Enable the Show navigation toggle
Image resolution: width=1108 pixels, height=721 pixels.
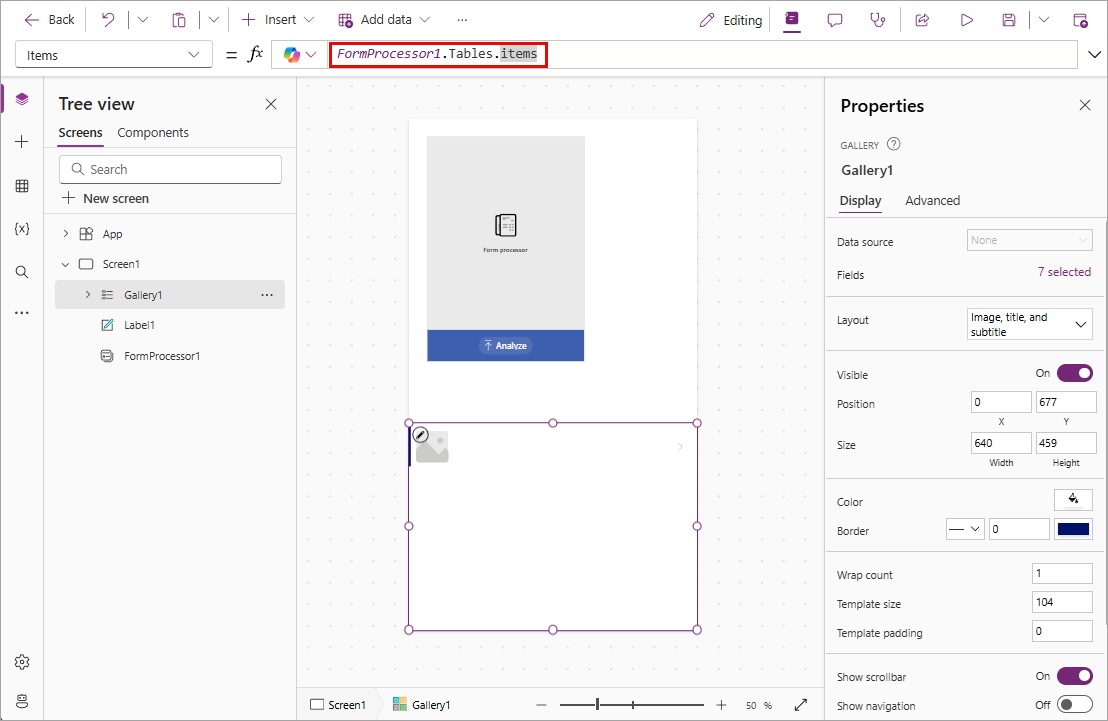(x=1074, y=705)
